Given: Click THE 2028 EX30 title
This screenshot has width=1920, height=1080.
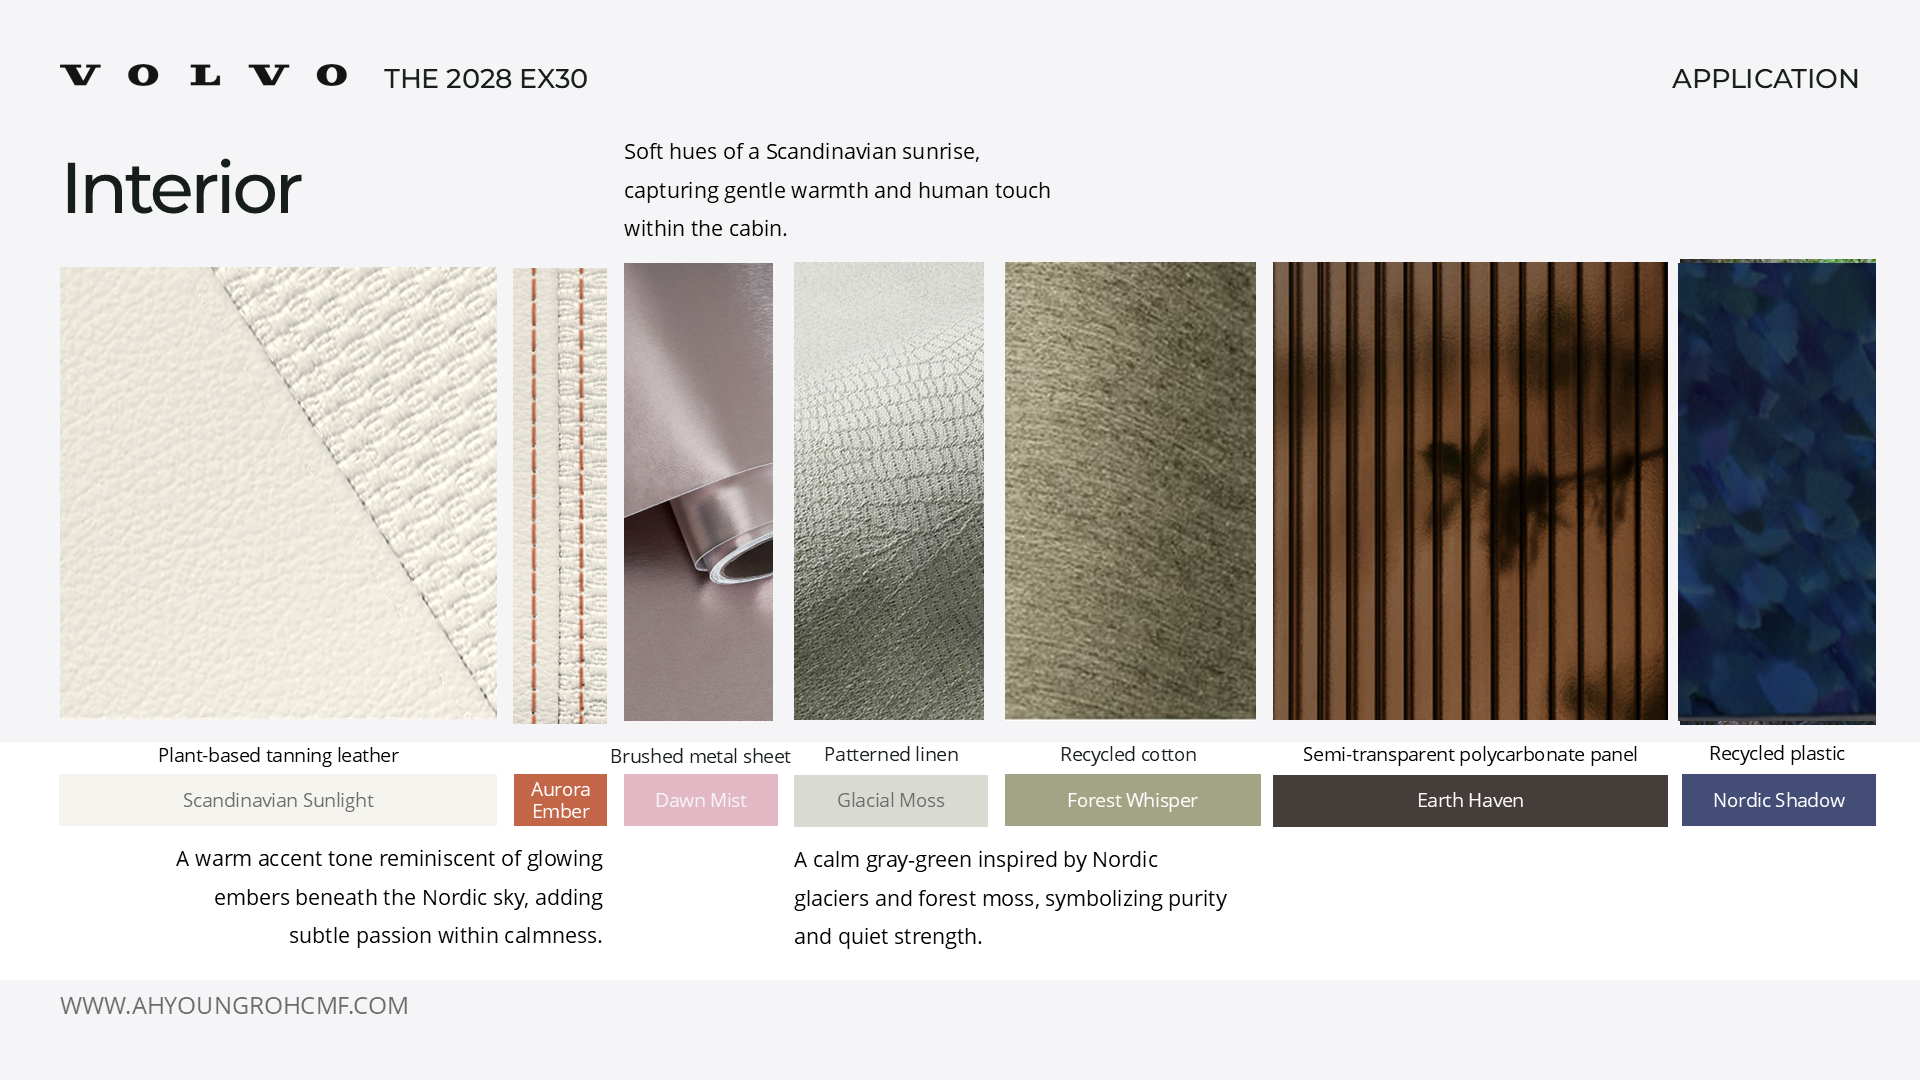Looking at the screenshot, I should click(x=486, y=79).
